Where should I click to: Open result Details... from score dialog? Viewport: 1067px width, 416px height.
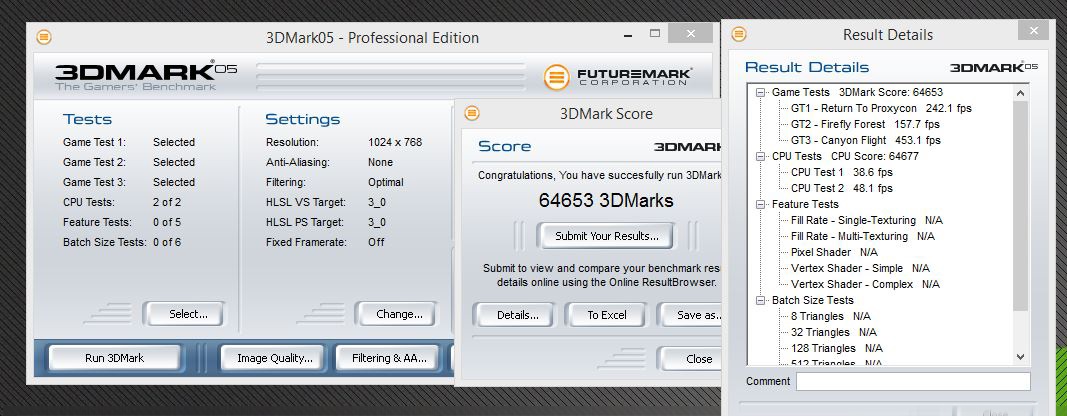tap(518, 315)
